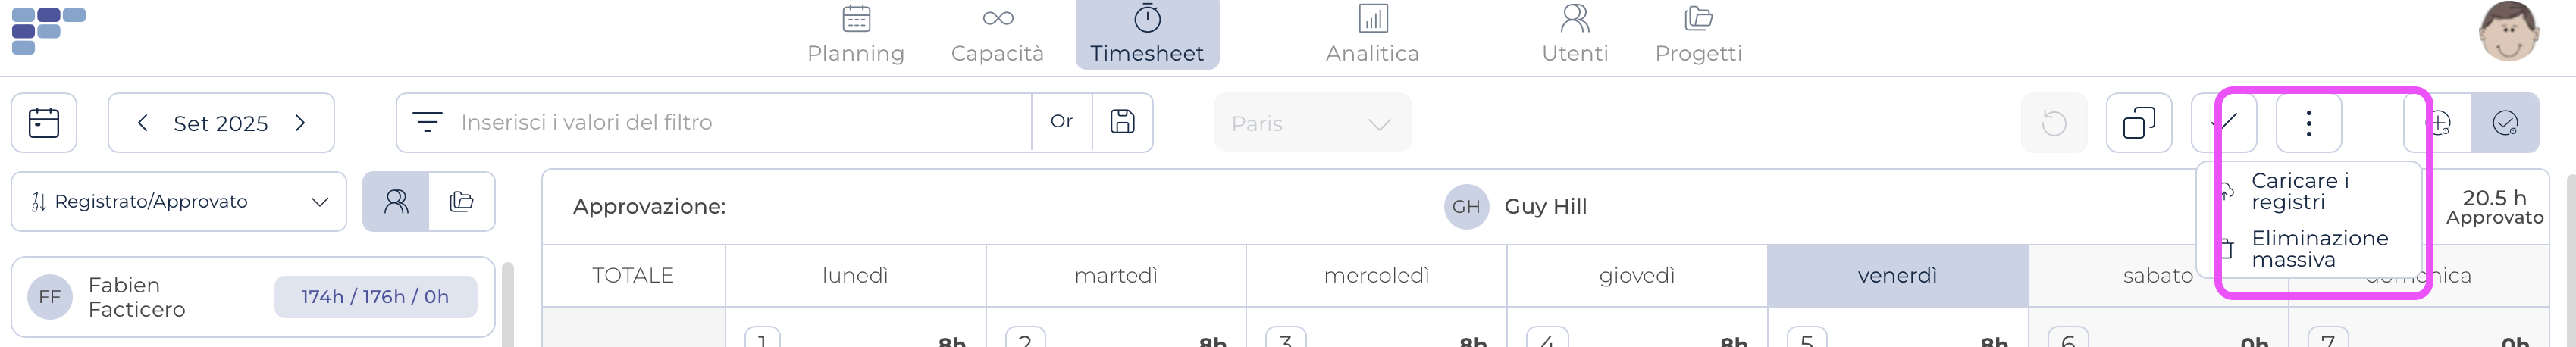Screen dimensions: 2576x347
Task: Open the Paris location dropdown
Action: (1311, 123)
